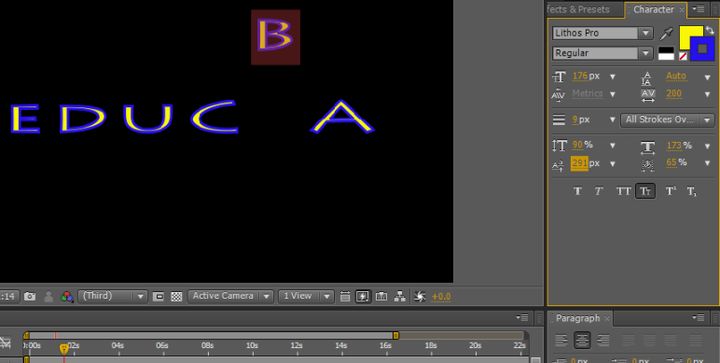Click the tsume value 65
Image resolution: width=720 pixels, height=363 pixels.
[x=671, y=162]
